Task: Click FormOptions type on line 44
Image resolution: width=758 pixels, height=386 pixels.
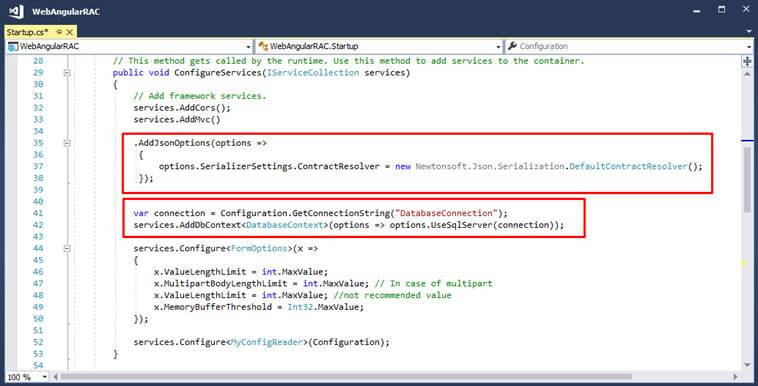Action: pos(259,249)
